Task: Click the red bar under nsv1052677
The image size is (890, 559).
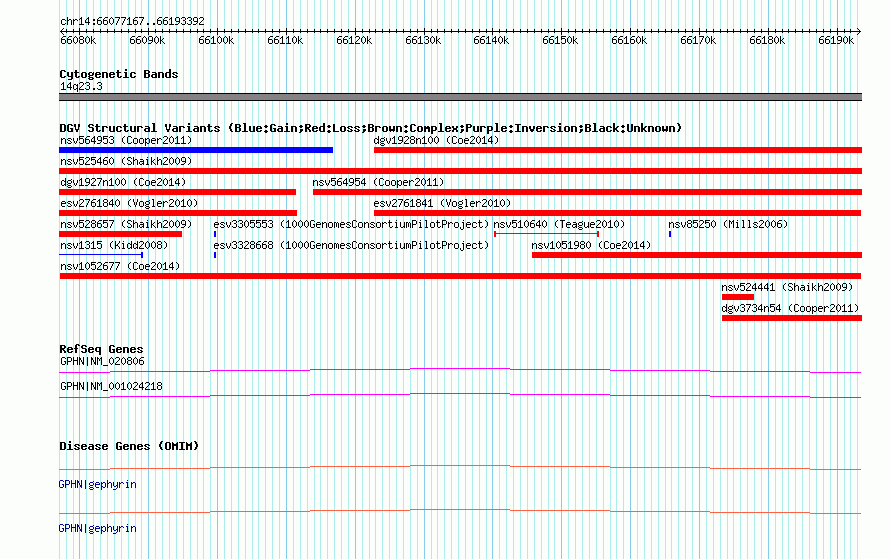Action: [x=460, y=276]
